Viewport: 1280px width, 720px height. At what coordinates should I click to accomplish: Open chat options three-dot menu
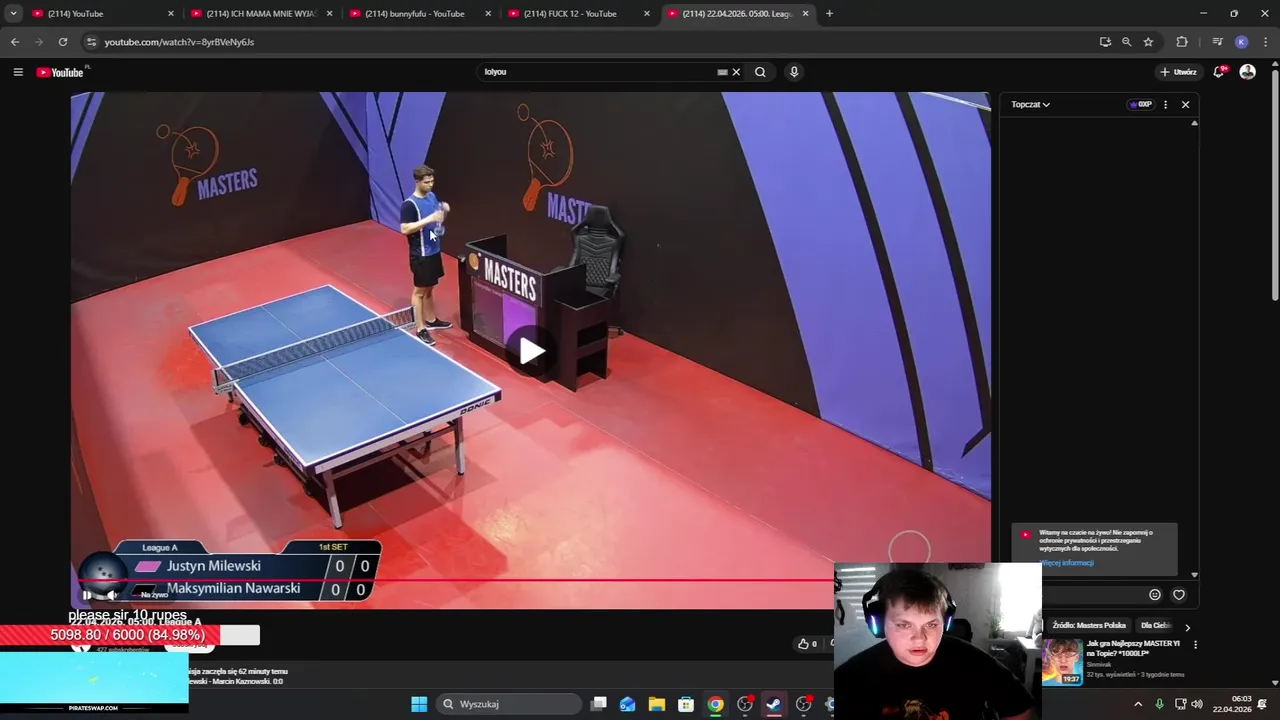[x=1165, y=104]
